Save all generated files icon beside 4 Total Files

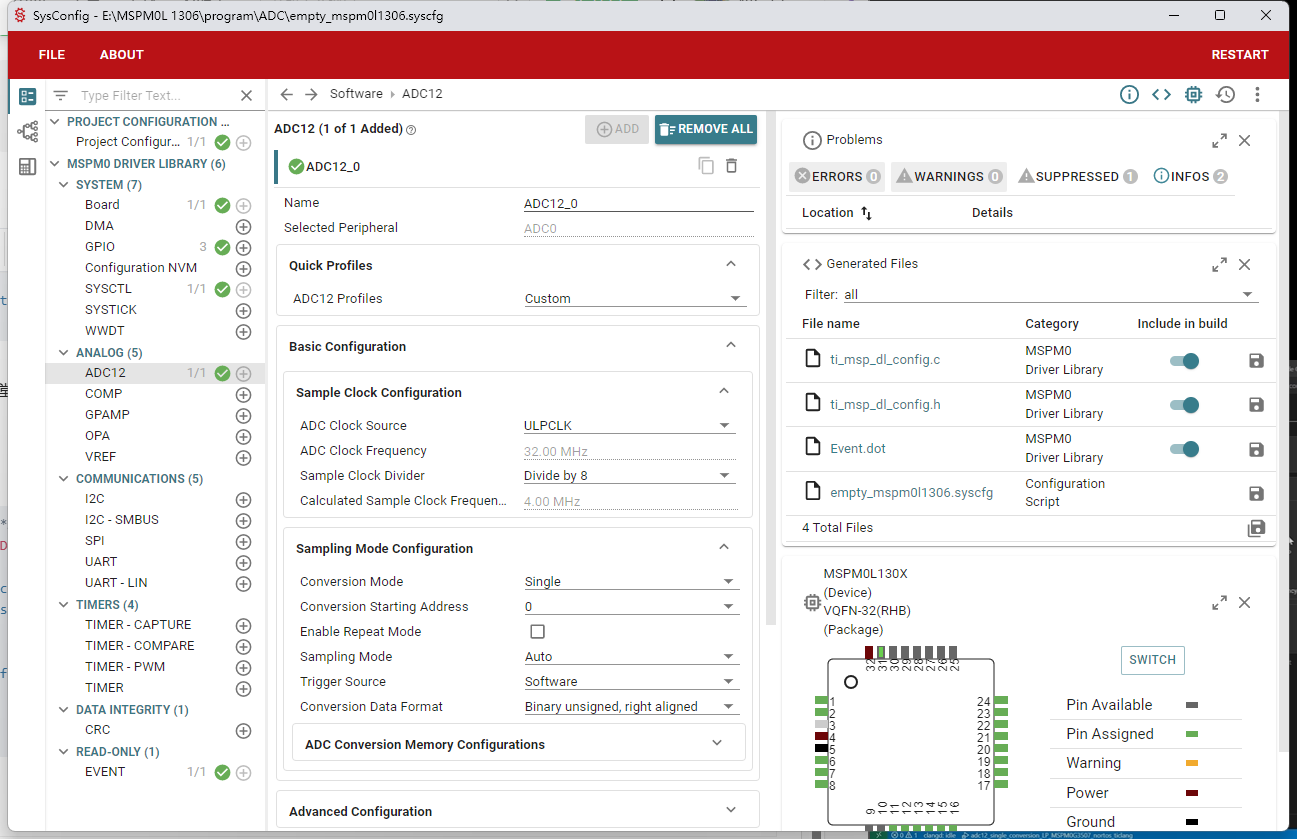click(1257, 528)
